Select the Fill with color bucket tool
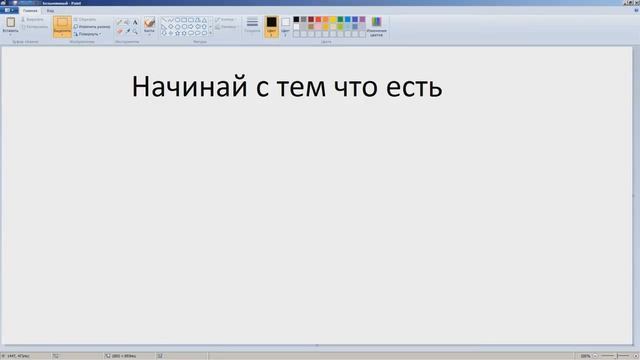The width and height of the screenshot is (640, 360). [x=127, y=22]
